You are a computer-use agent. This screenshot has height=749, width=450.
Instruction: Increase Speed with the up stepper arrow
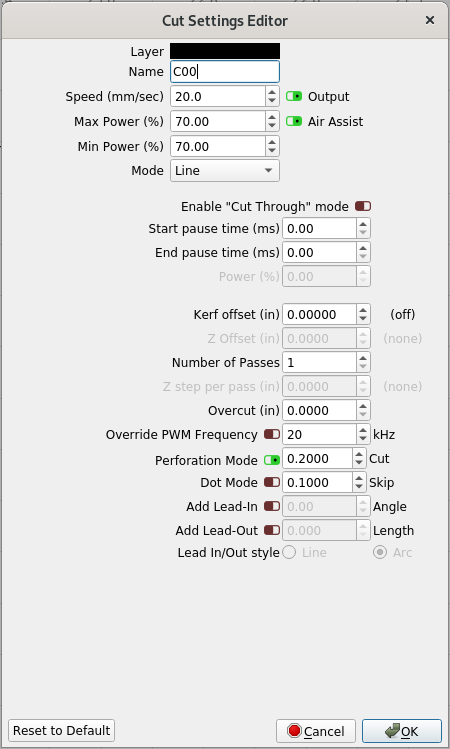272,92
